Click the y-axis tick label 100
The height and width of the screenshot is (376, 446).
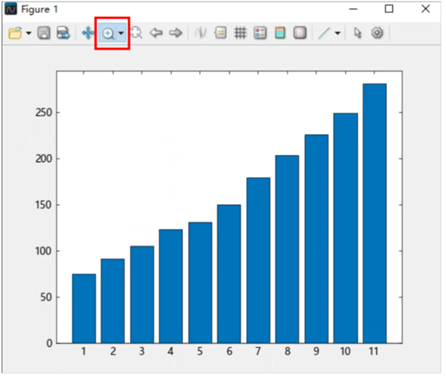[x=44, y=251]
